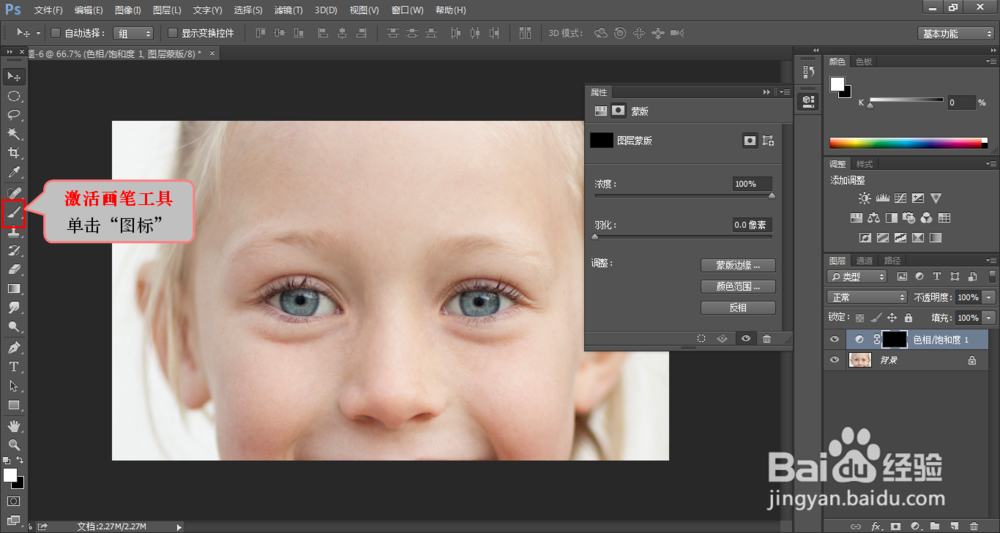Click the 蒙版边缘... button
This screenshot has width=1000, height=533.
point(738,265)
